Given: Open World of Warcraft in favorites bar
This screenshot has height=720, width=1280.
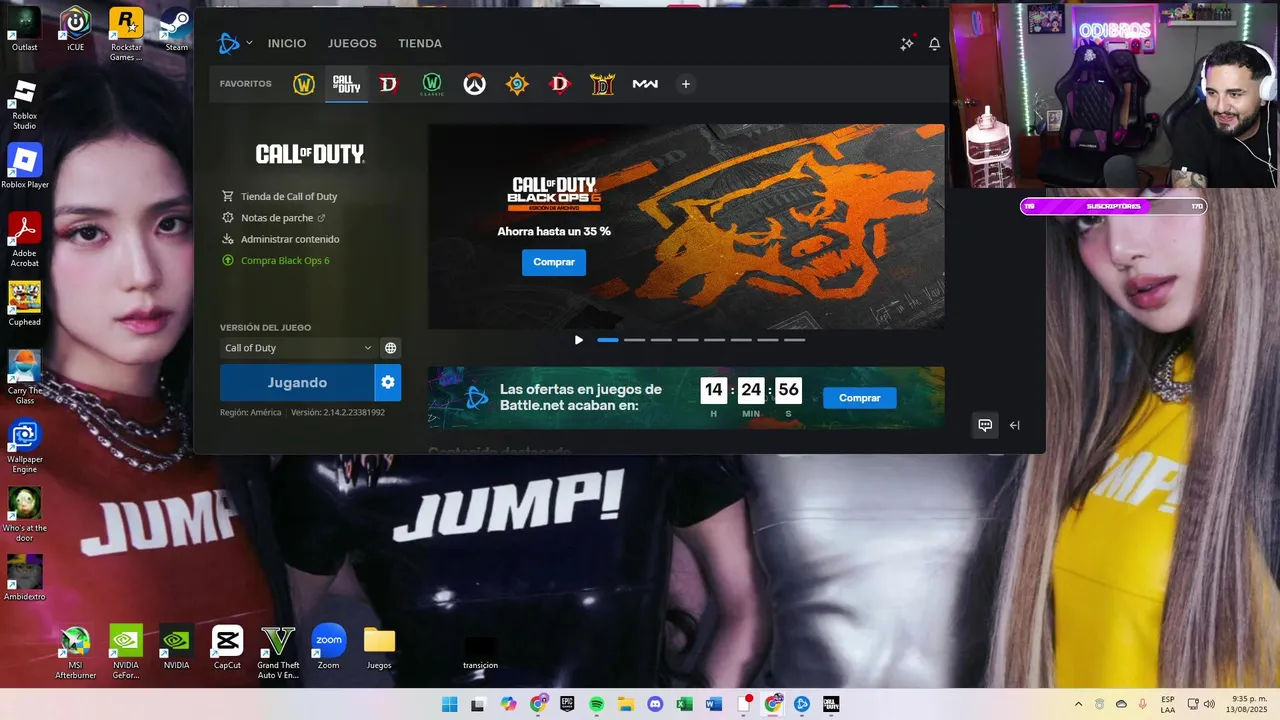Looking at the screenshot, I should click(303, 85).
